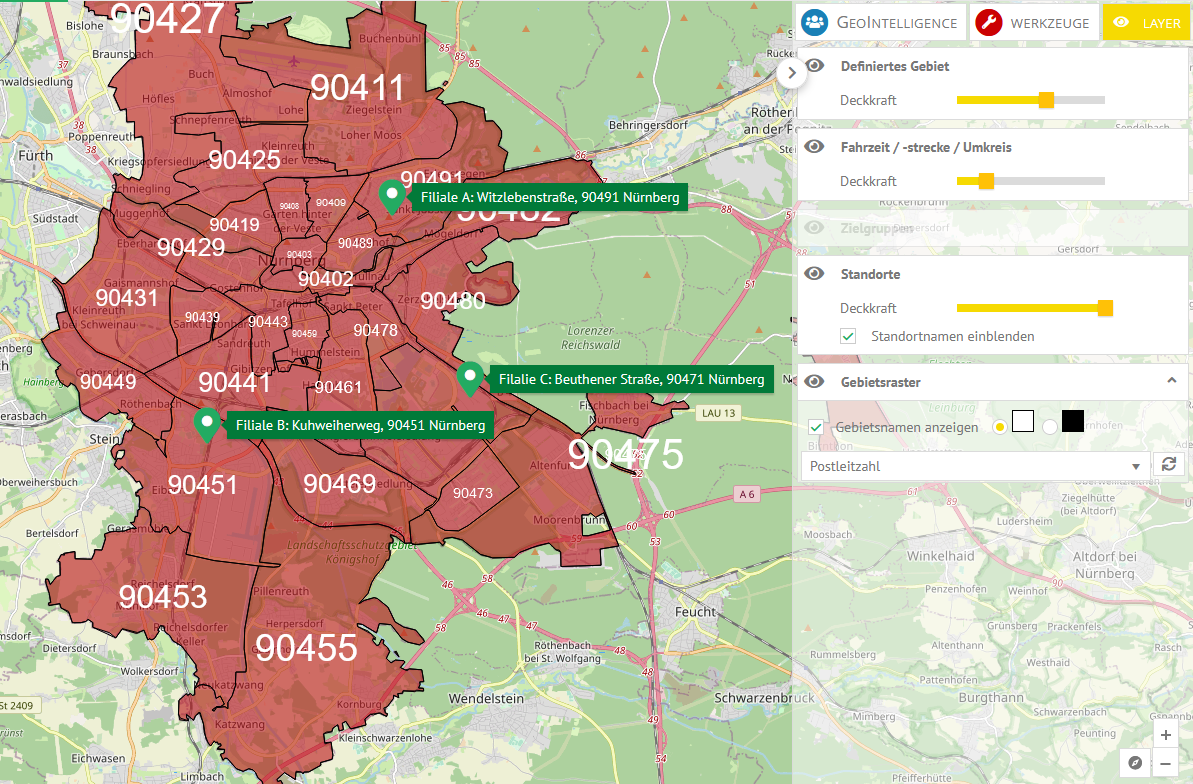Click the Filiale A map pin

392,197
